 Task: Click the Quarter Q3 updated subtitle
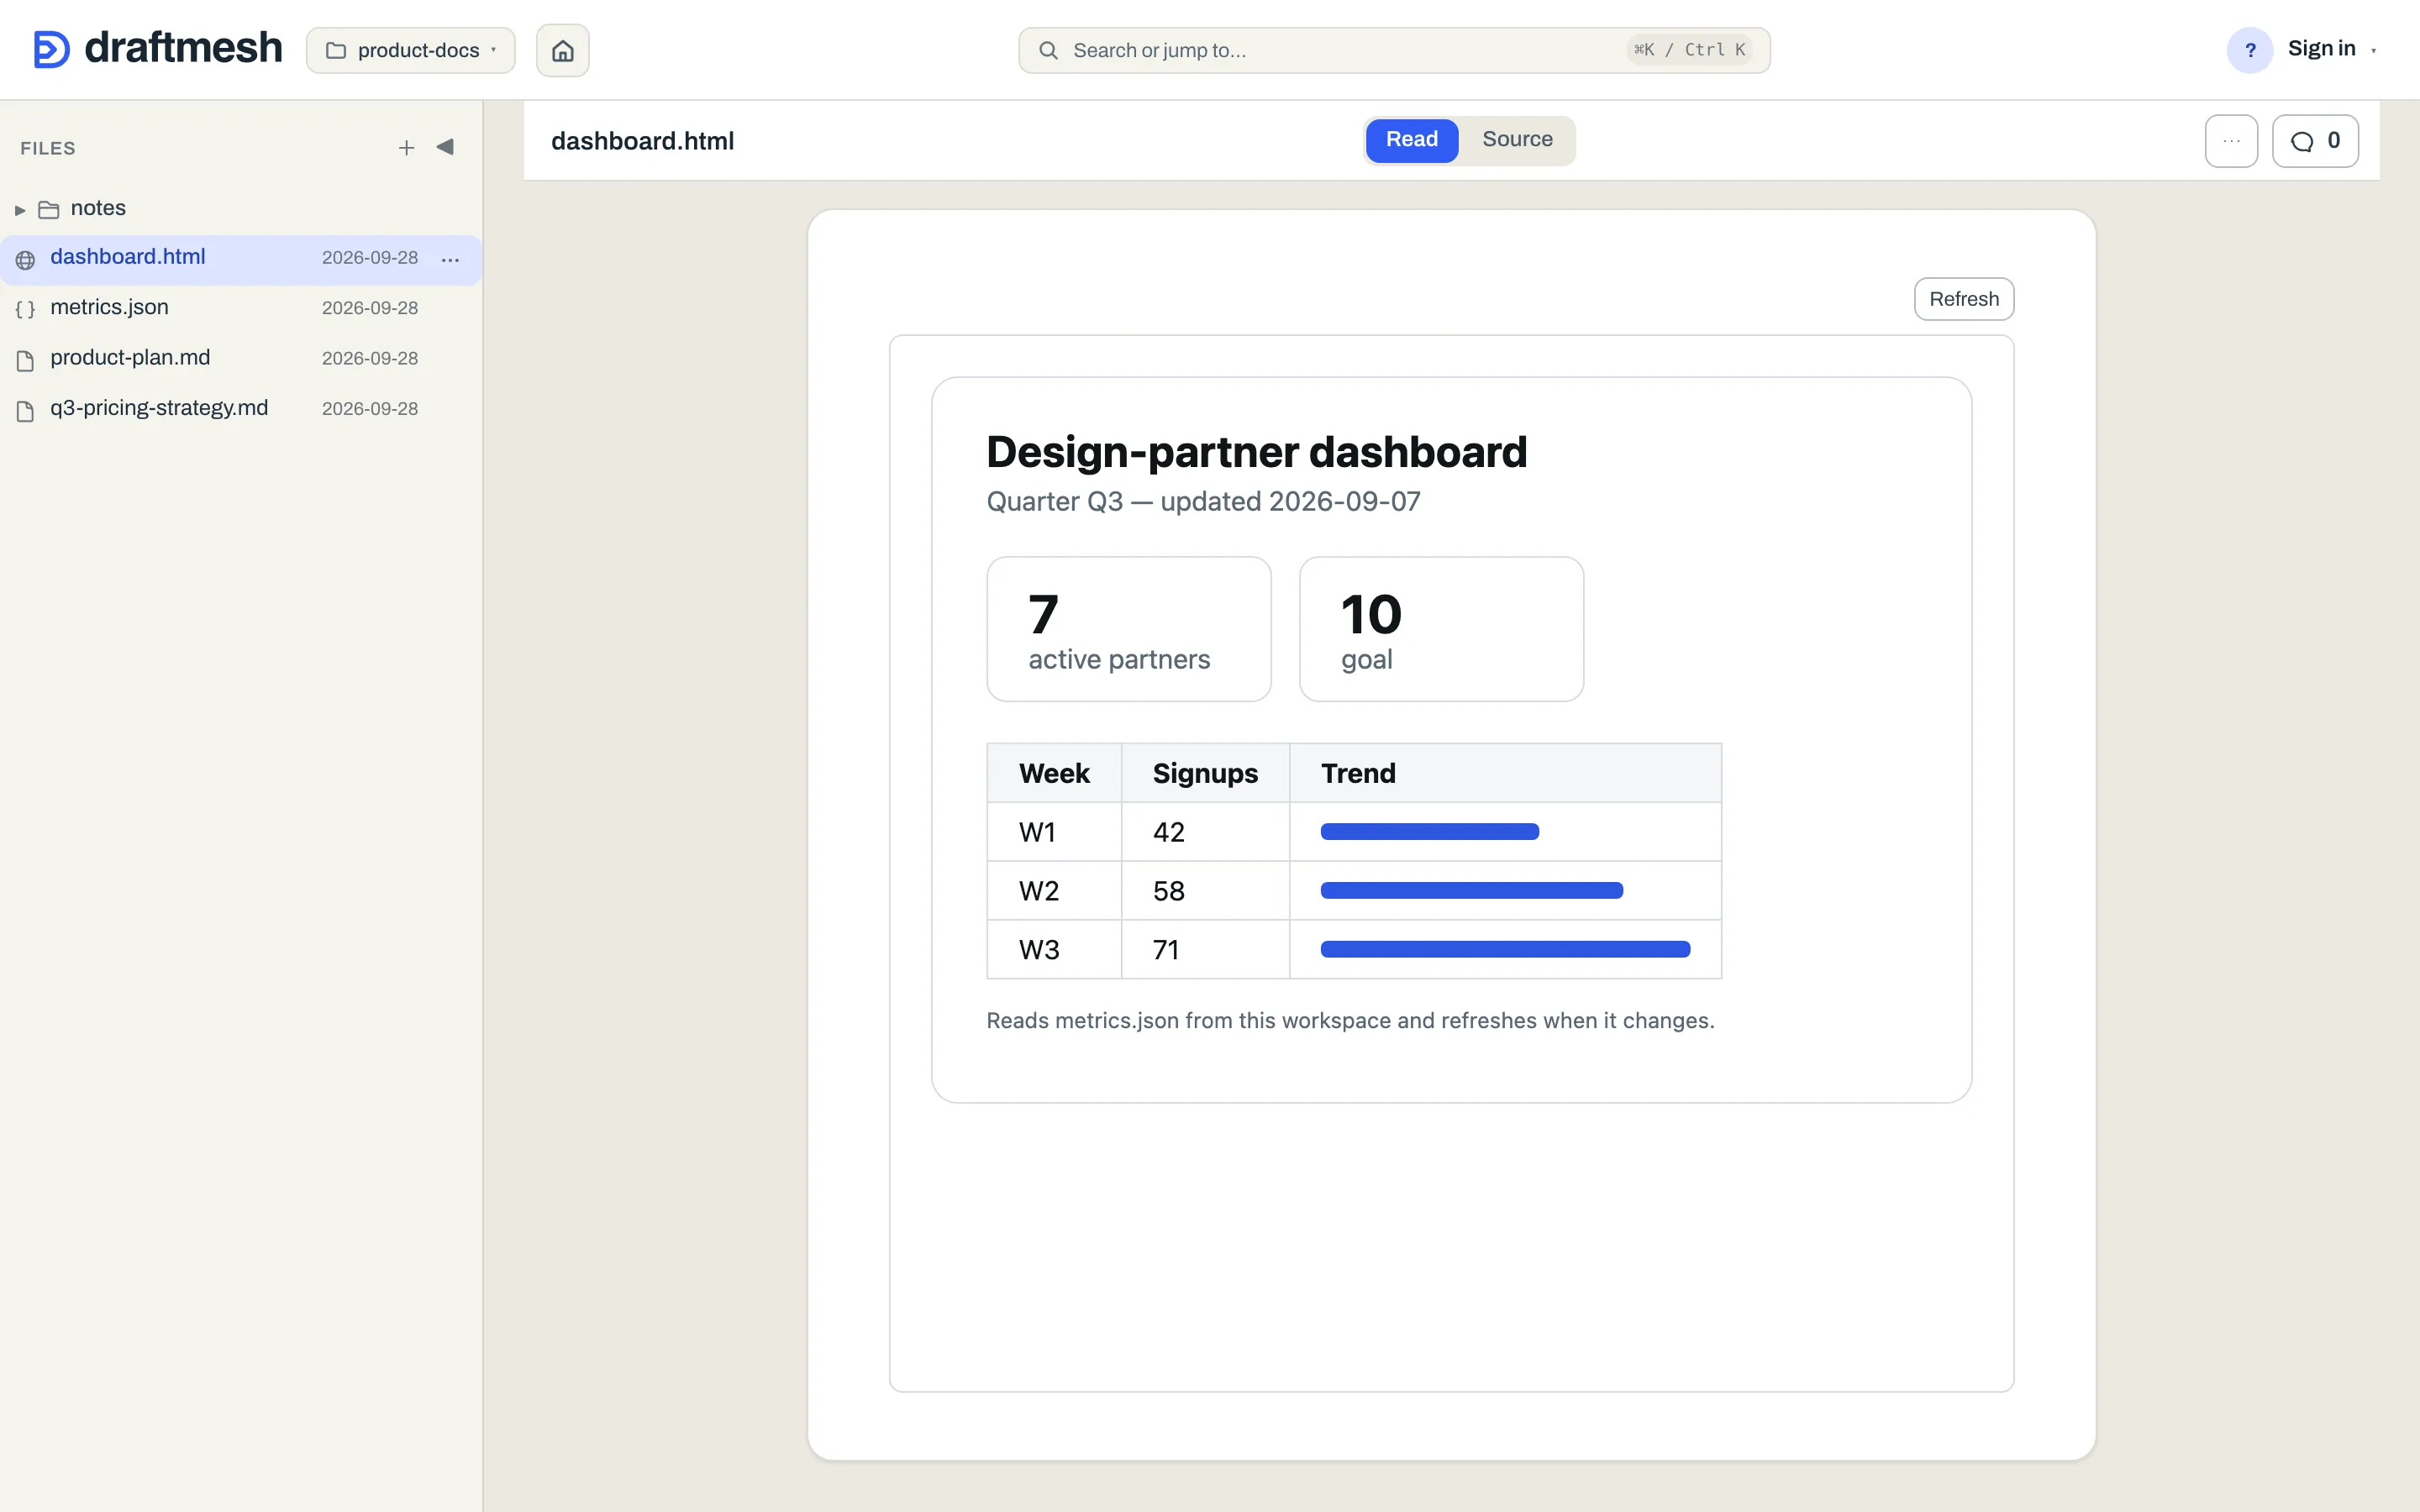1203,502
